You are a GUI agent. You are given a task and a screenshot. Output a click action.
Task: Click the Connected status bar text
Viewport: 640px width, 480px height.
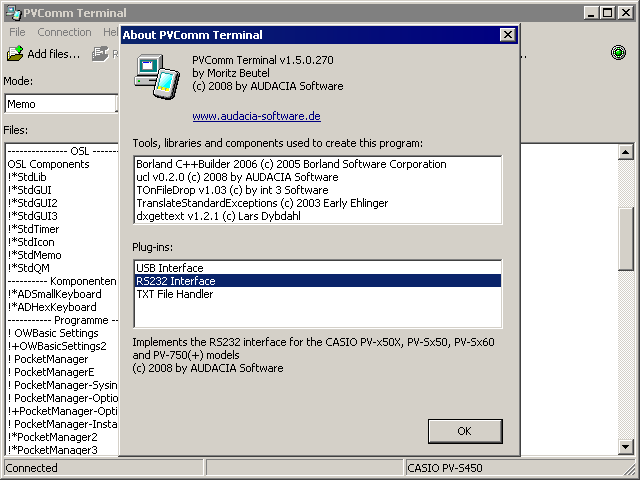31,468
